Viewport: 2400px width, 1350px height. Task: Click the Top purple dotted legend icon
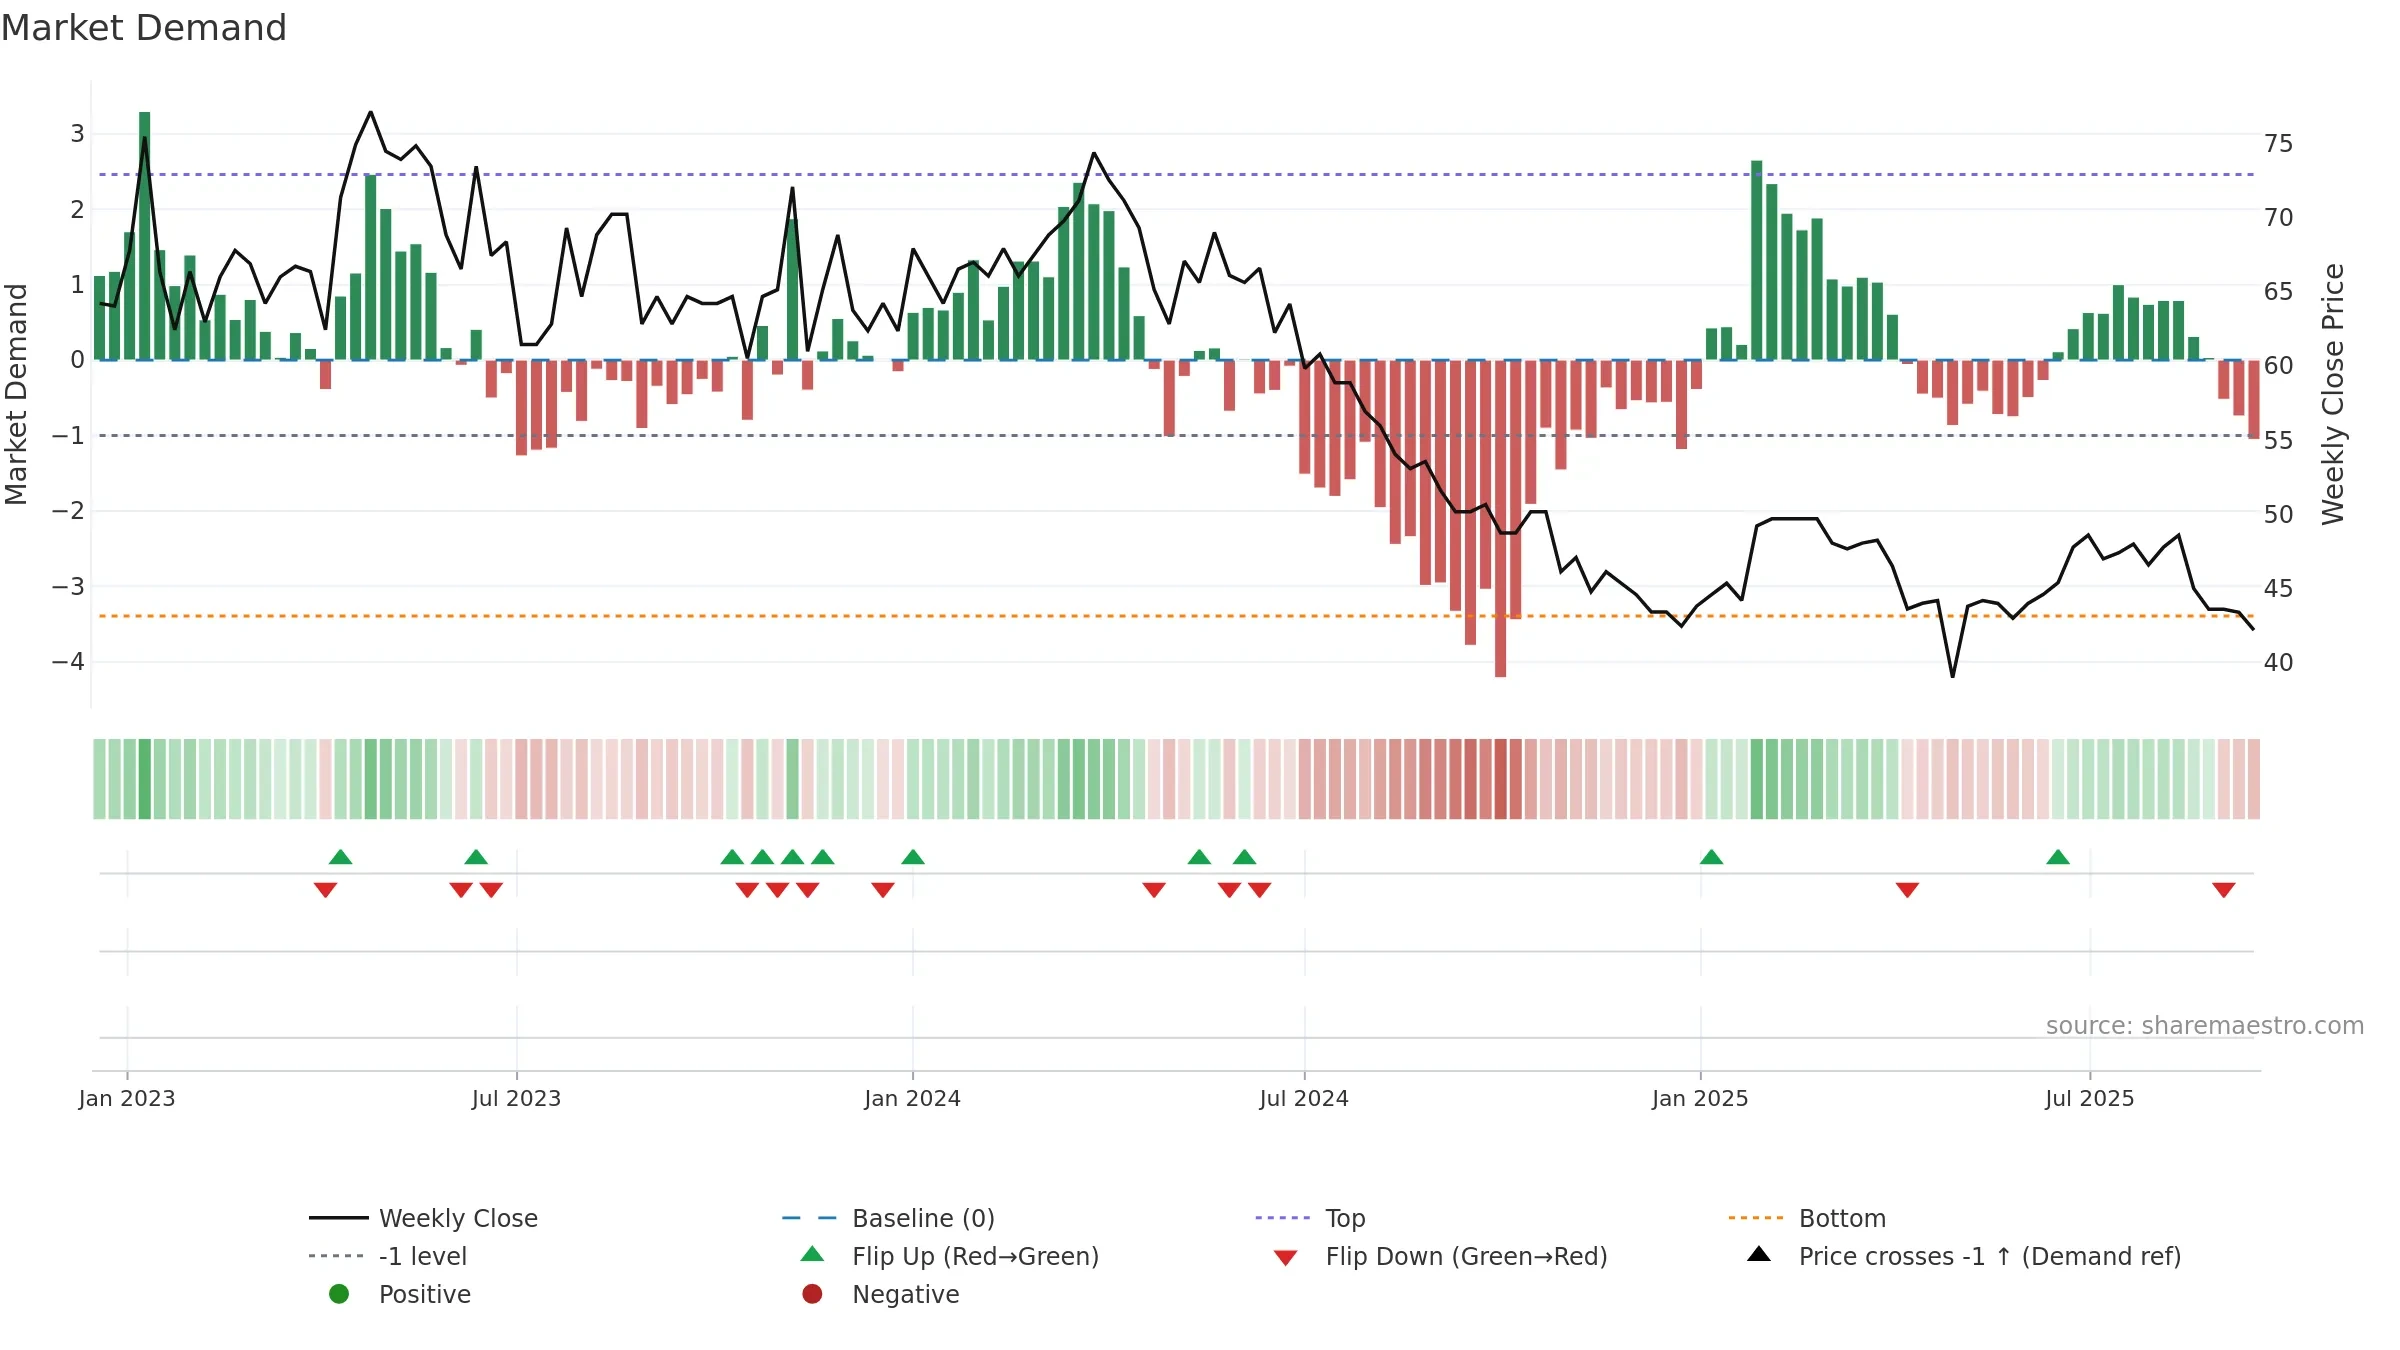tap(1283, 1218)
